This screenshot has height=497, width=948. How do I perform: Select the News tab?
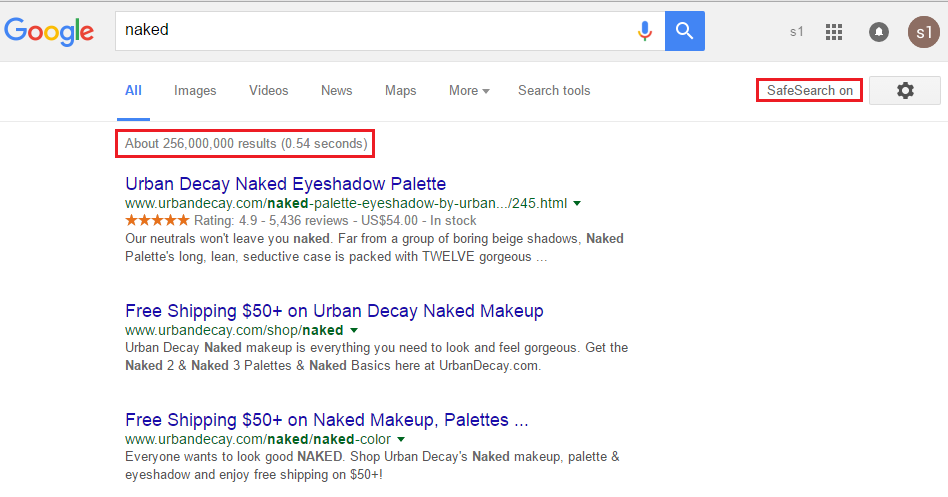336,91
